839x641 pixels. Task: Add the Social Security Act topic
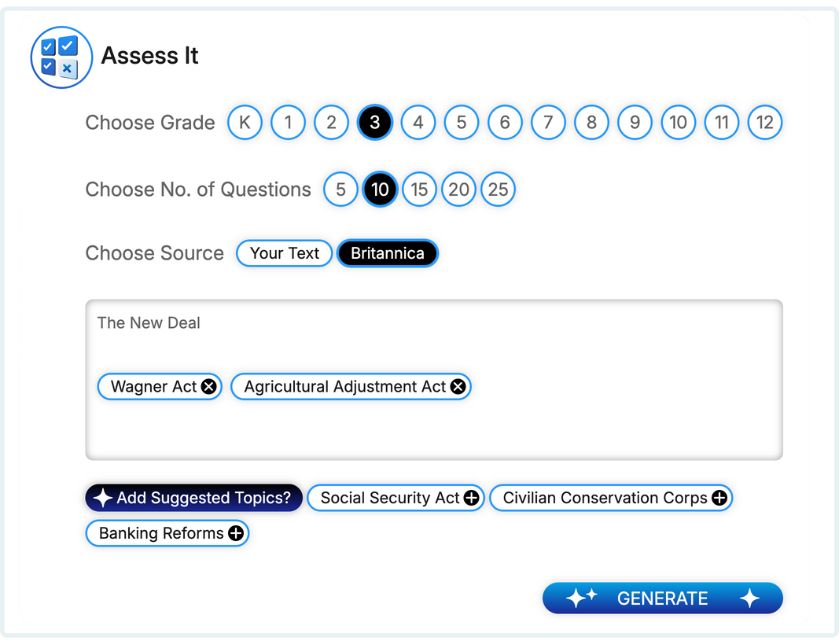[x=472, y=498]
